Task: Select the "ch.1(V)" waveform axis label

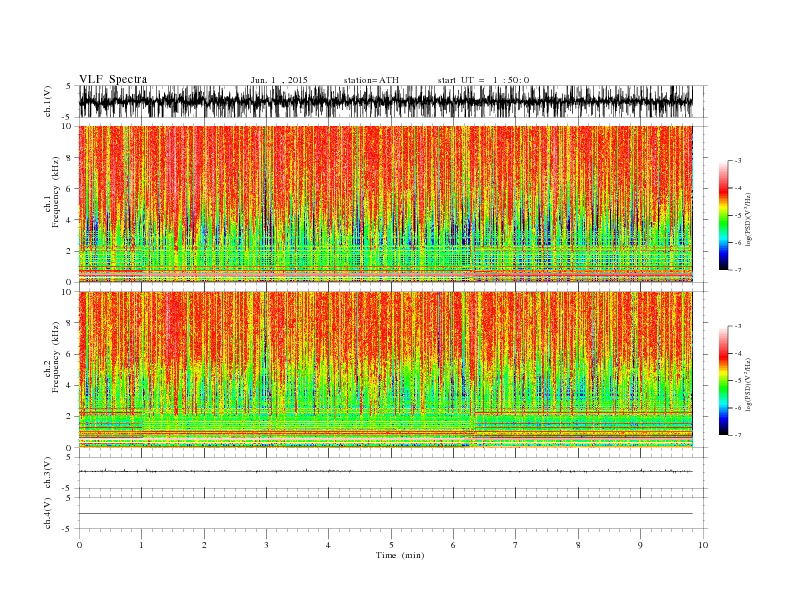Action: coord(48,102)
